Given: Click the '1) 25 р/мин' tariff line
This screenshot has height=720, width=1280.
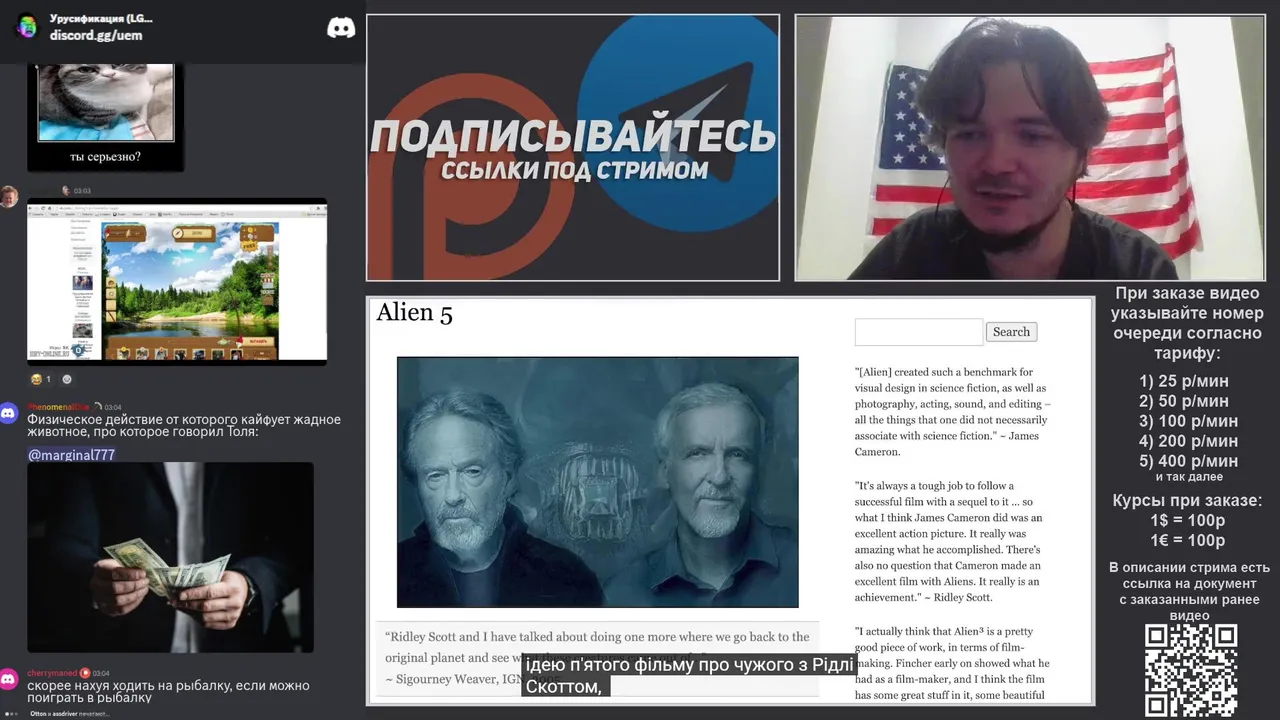Looking at the screenshot, I should click(1184, 381).
